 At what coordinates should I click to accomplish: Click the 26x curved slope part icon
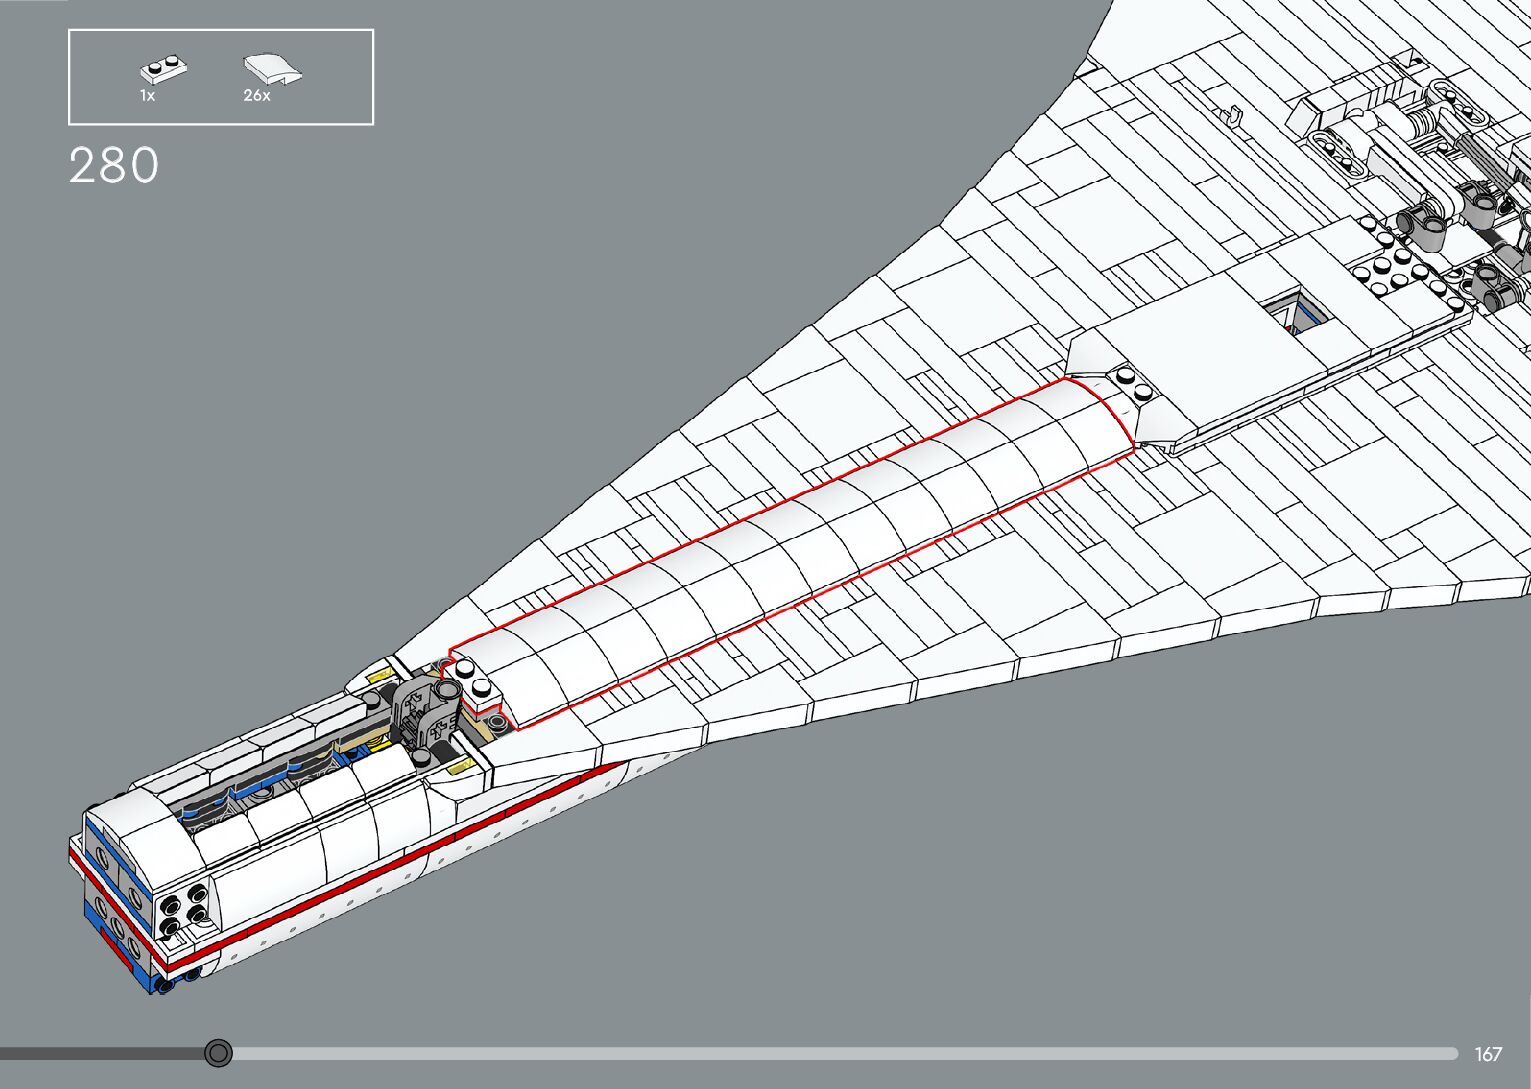(272, 69)
